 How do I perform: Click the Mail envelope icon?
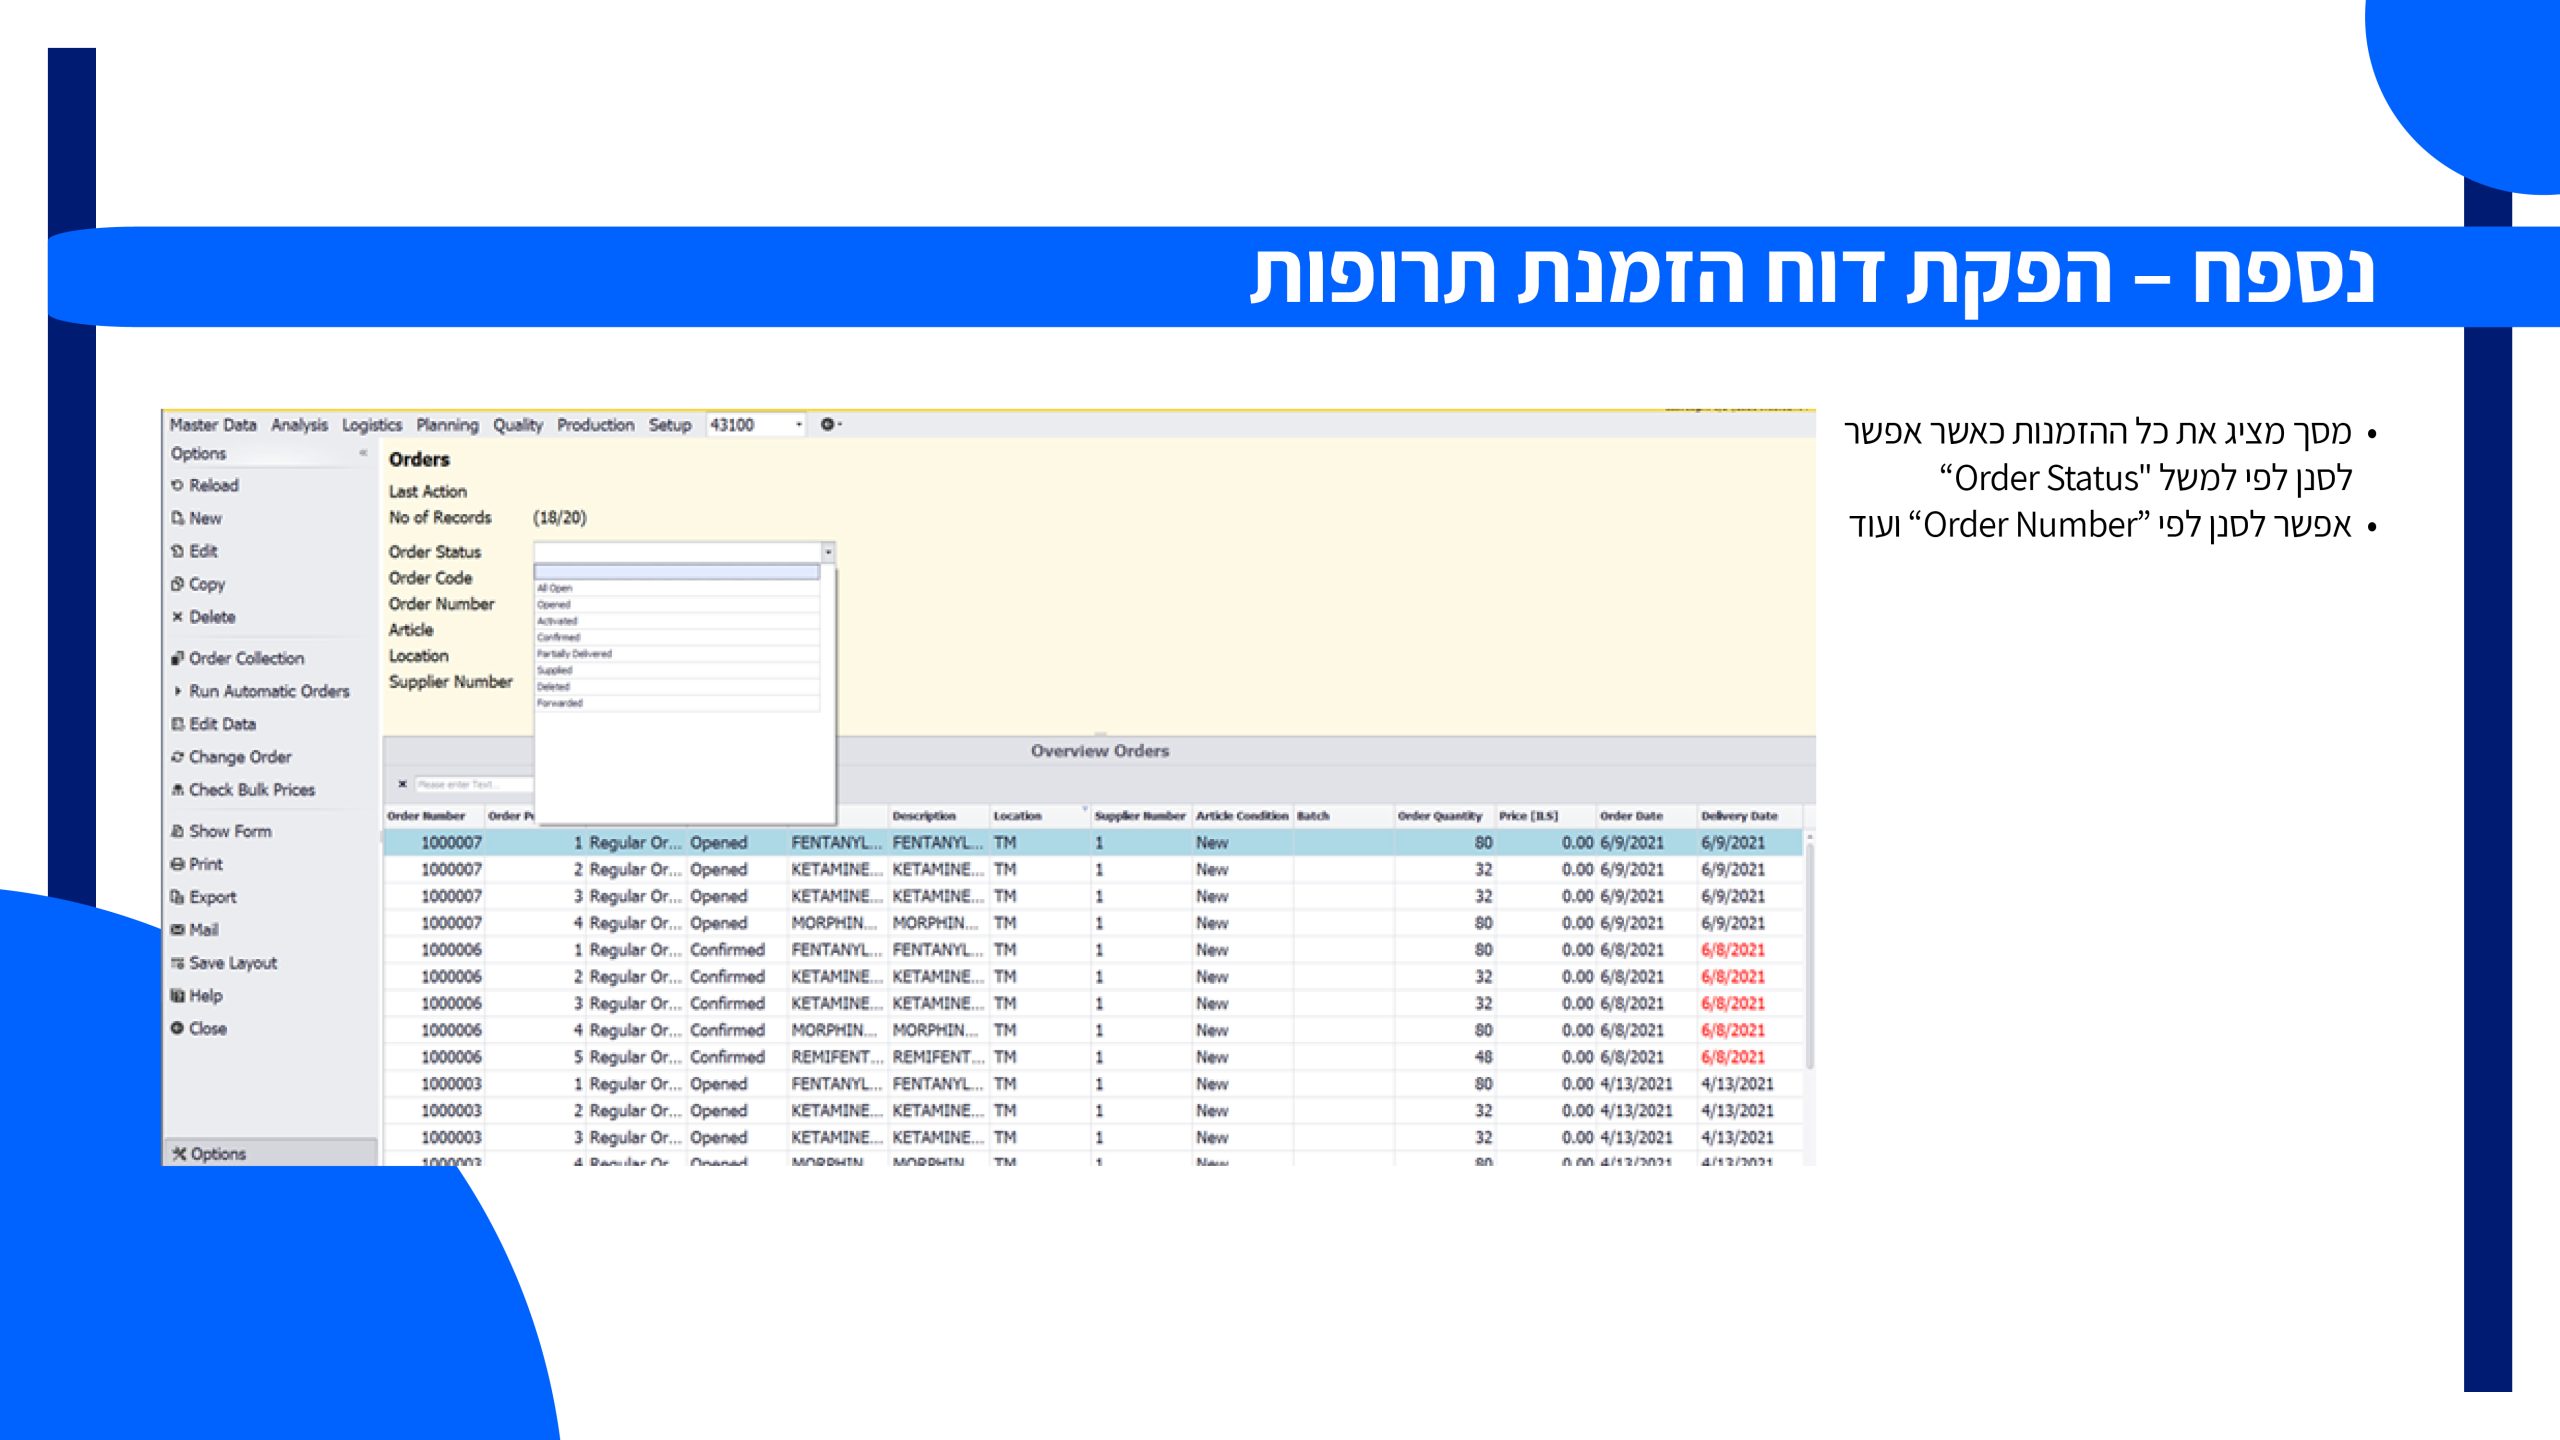coord(177,930)
